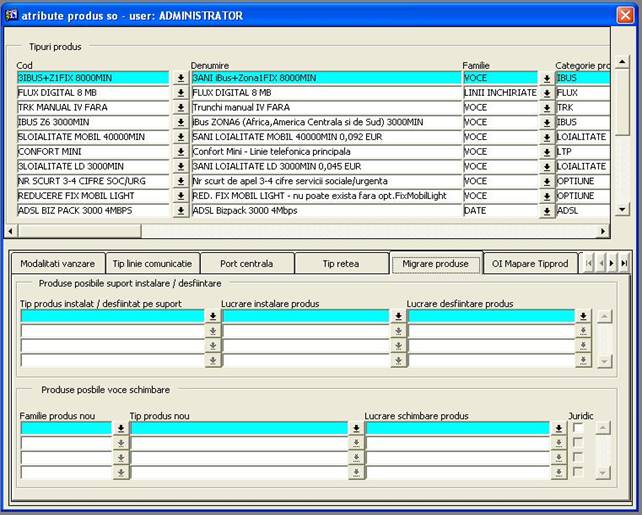The image size is (642, 515).
Task: Click the app icon in title bar
Action: pos(13,16)
